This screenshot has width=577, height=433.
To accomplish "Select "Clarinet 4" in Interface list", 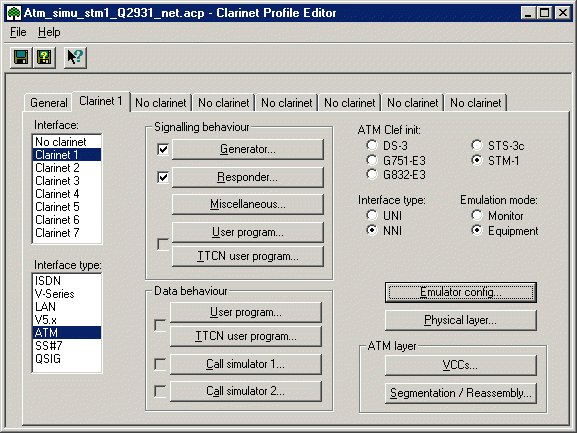I will pos(67,194).
